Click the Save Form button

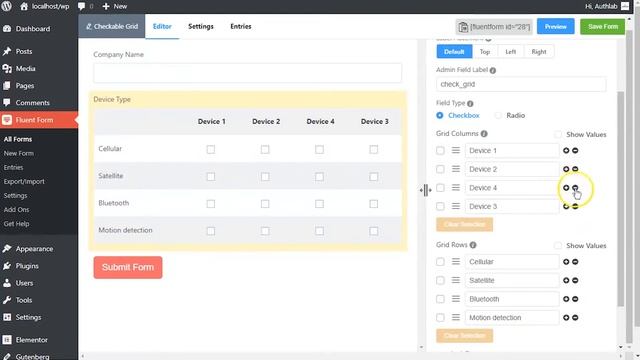[602, 27]
